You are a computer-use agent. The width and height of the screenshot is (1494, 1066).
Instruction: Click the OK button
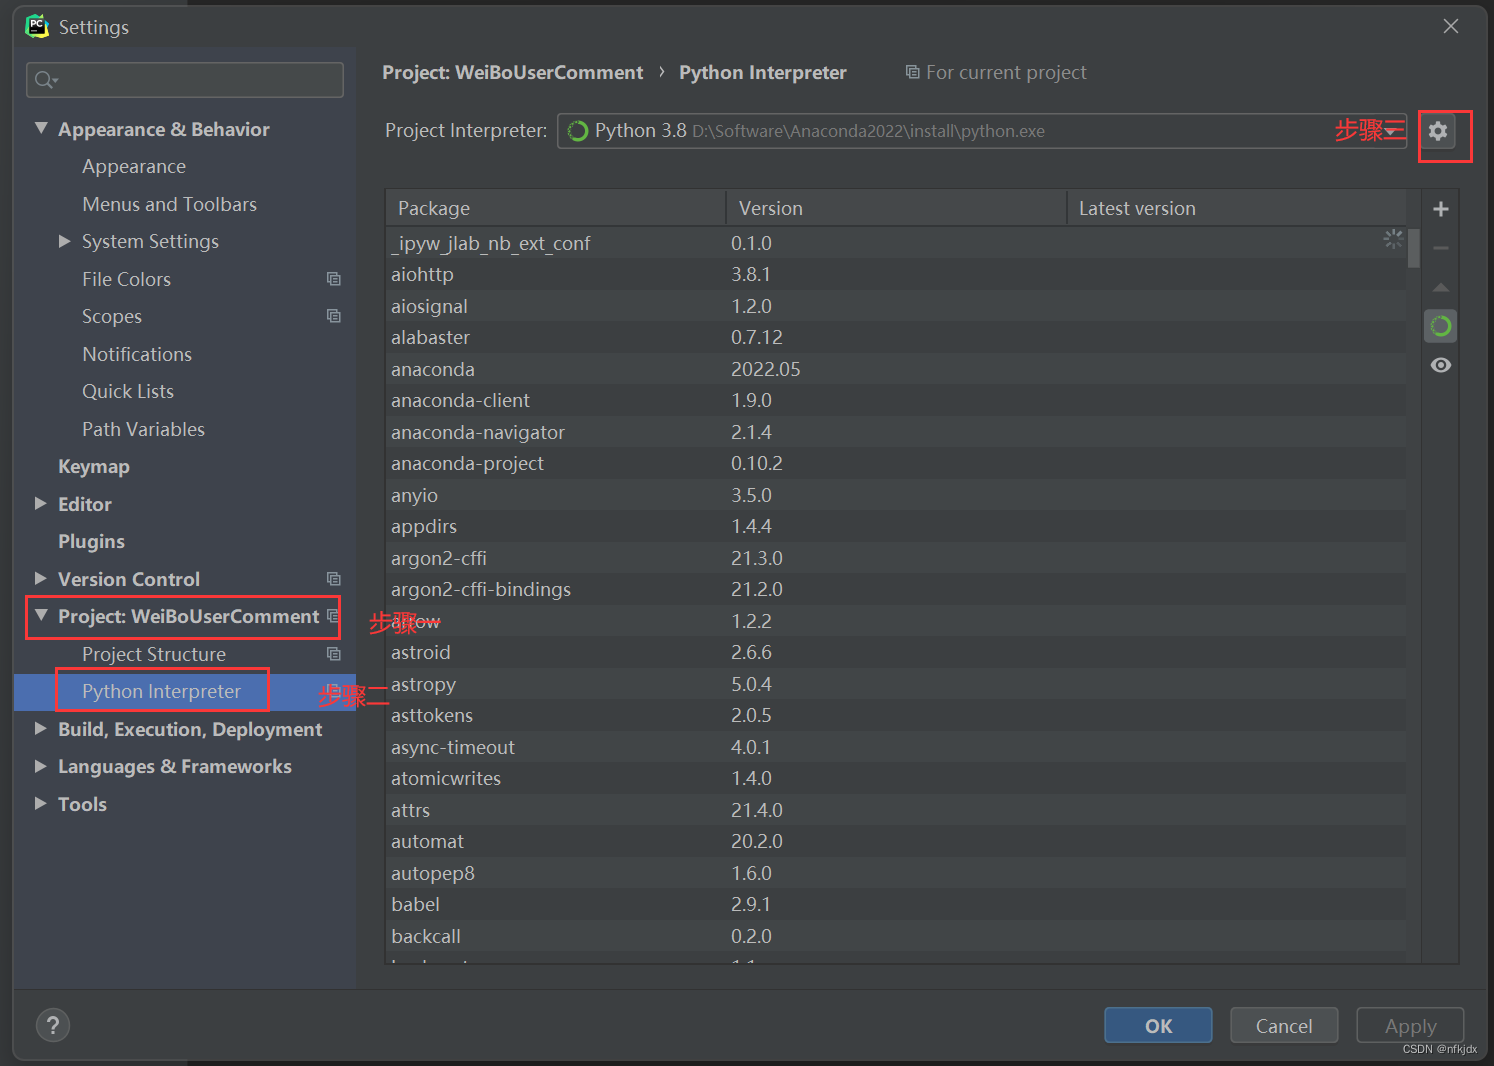[1158, 1025]
